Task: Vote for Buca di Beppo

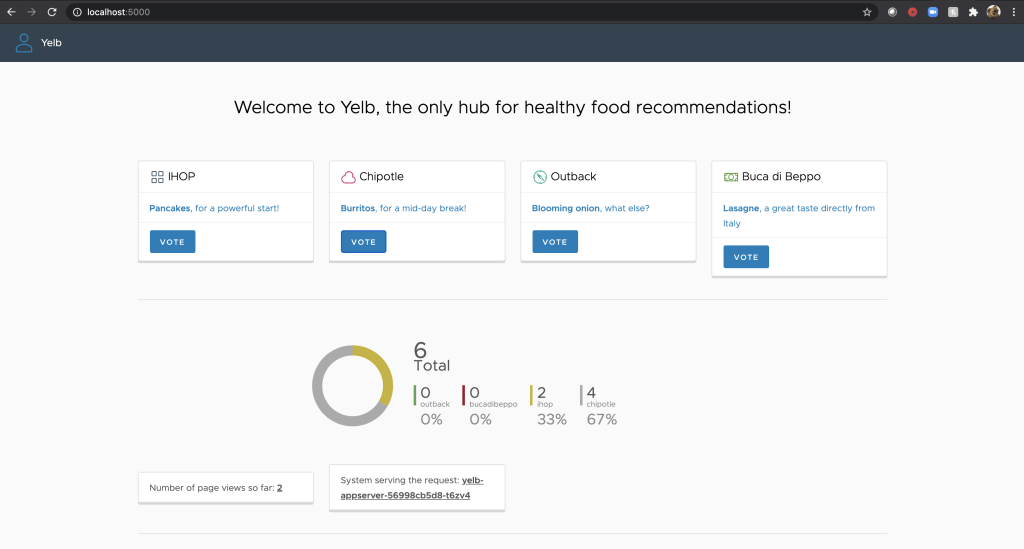Action: pyautogui.click(x=746, y=257)
